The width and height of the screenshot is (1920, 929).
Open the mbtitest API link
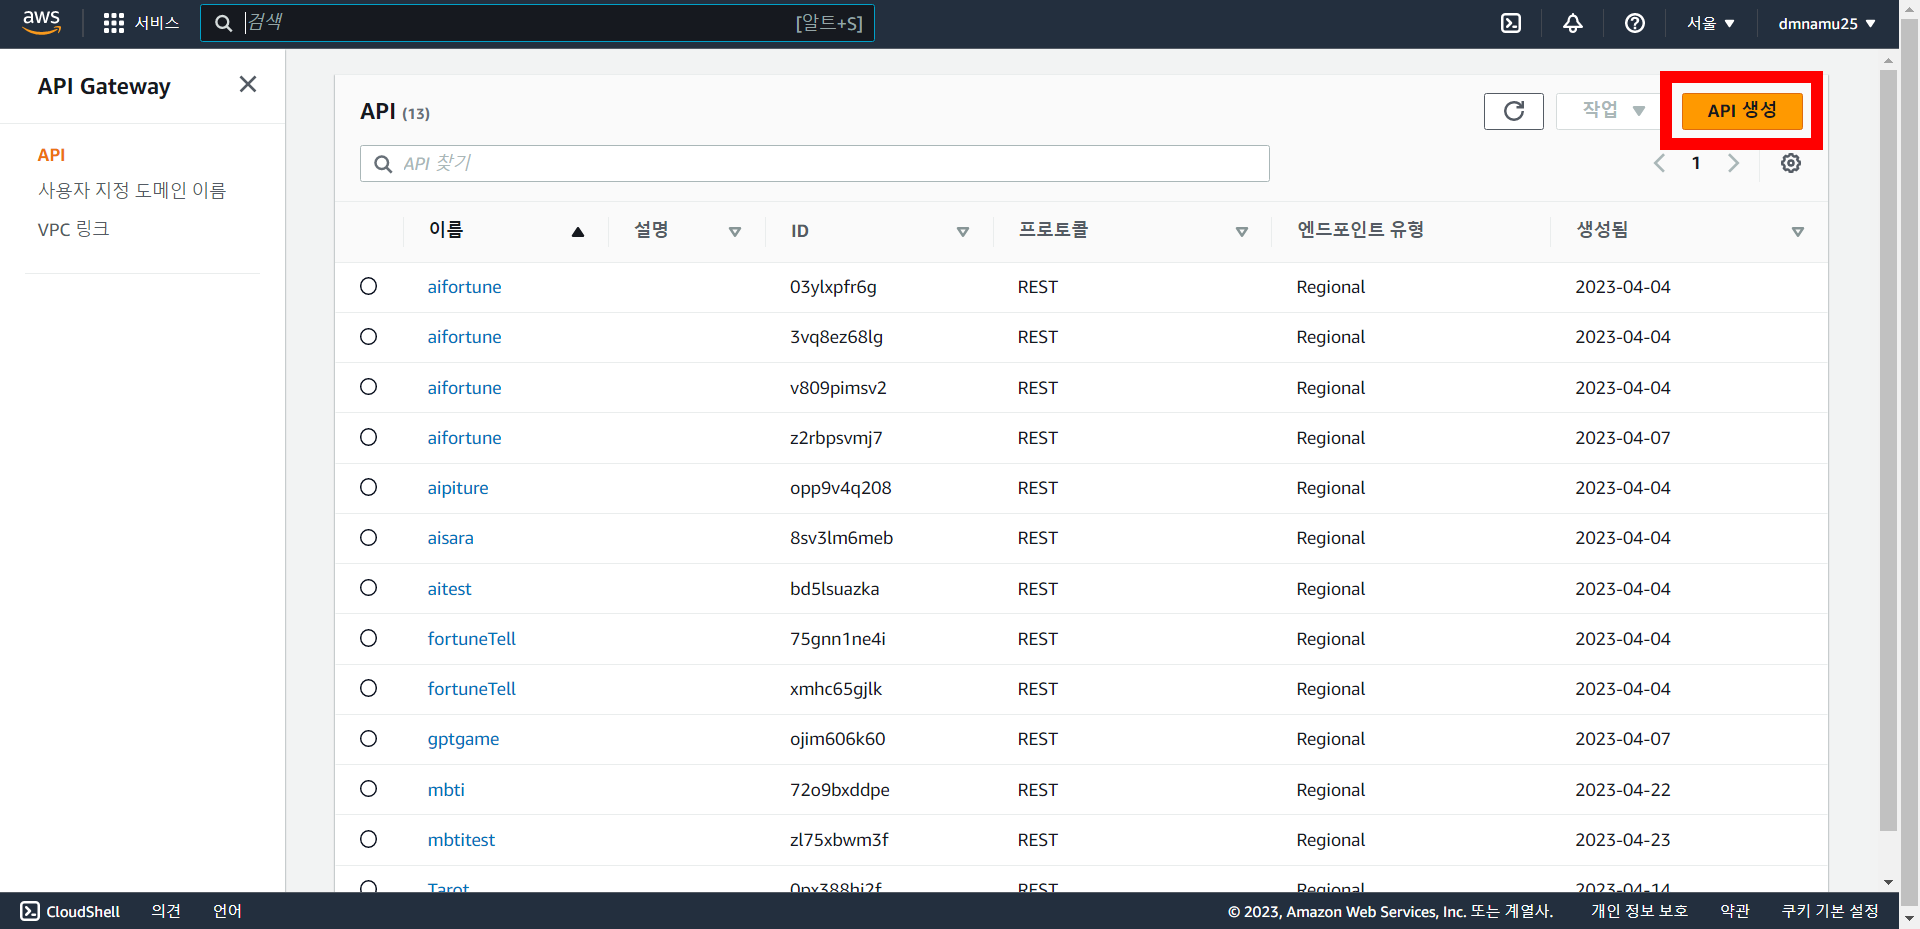(461, 840)
